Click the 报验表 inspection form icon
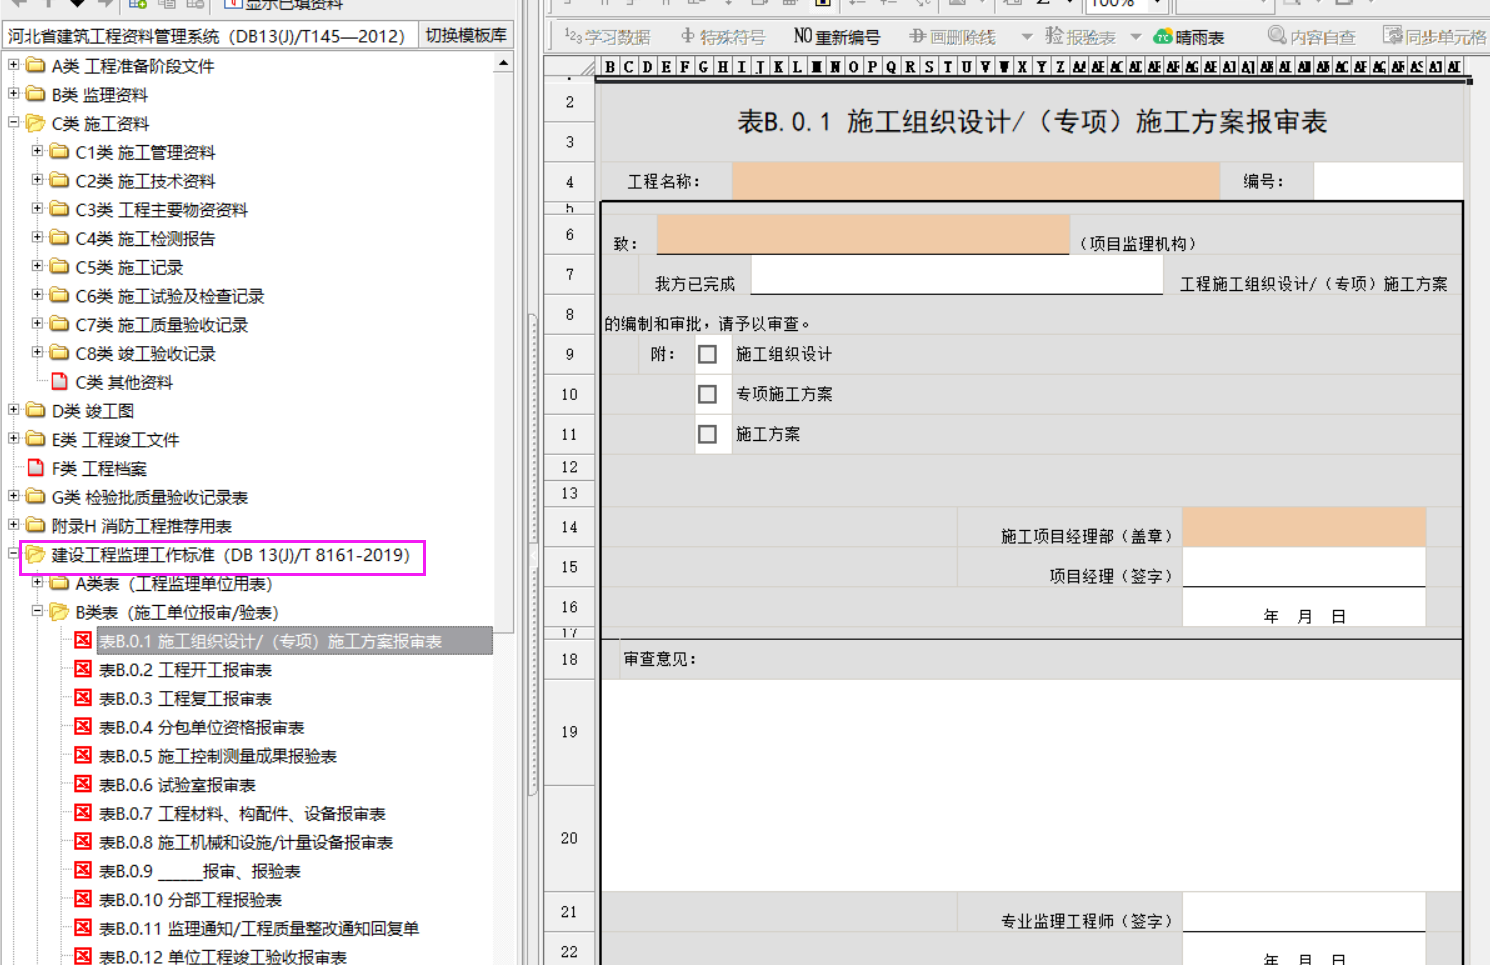Viewport: 1490px width, 965px height. pyautogui.click(x=1079, y=37)
